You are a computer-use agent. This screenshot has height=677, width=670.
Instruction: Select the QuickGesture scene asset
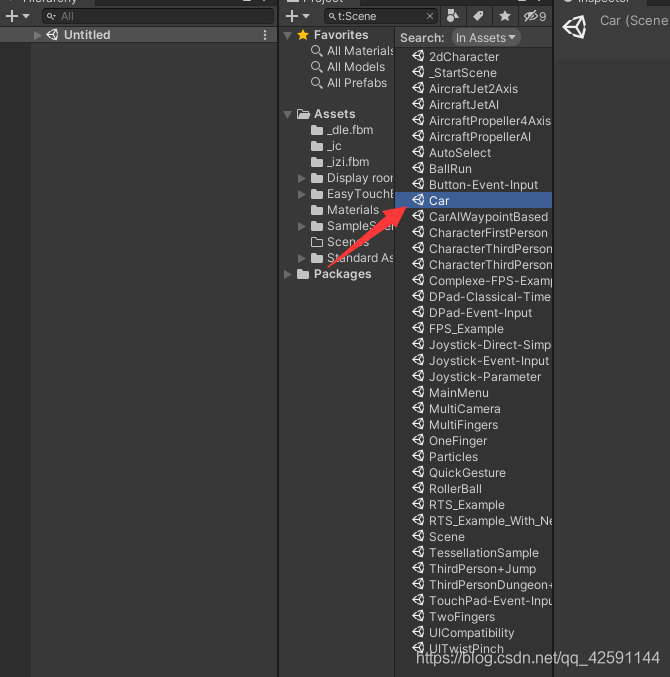473,472
